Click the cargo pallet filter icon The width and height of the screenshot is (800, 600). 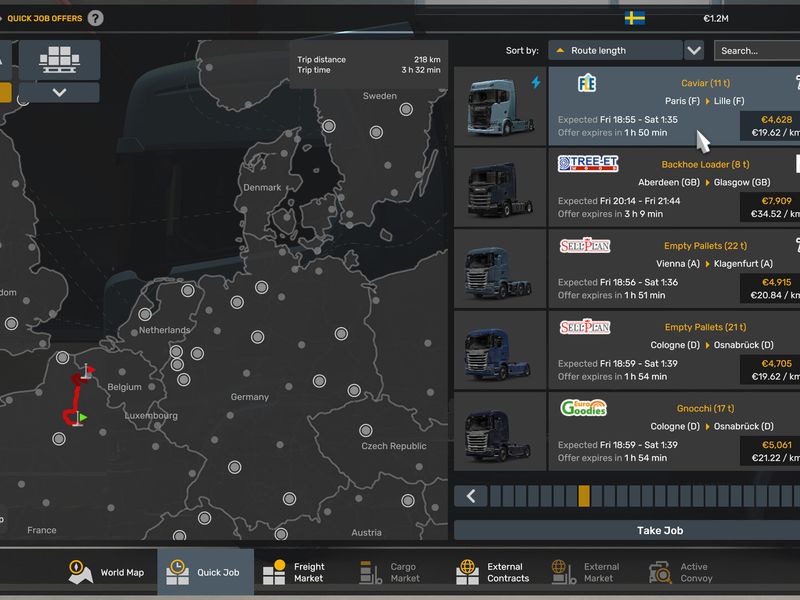pyautogui.click(x=60, y=60)
